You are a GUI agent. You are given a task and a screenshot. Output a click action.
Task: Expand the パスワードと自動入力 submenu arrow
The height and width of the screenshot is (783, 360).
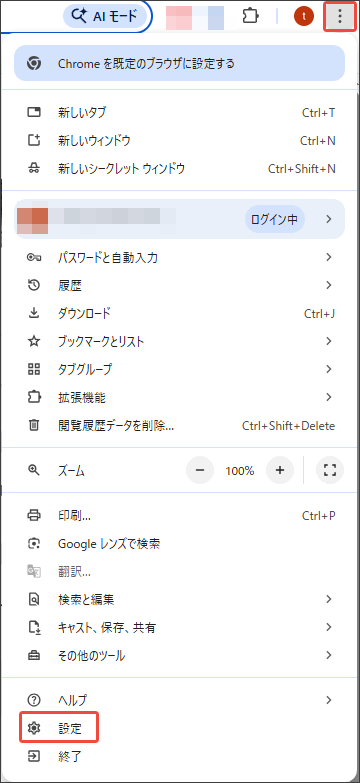(329, 258)
